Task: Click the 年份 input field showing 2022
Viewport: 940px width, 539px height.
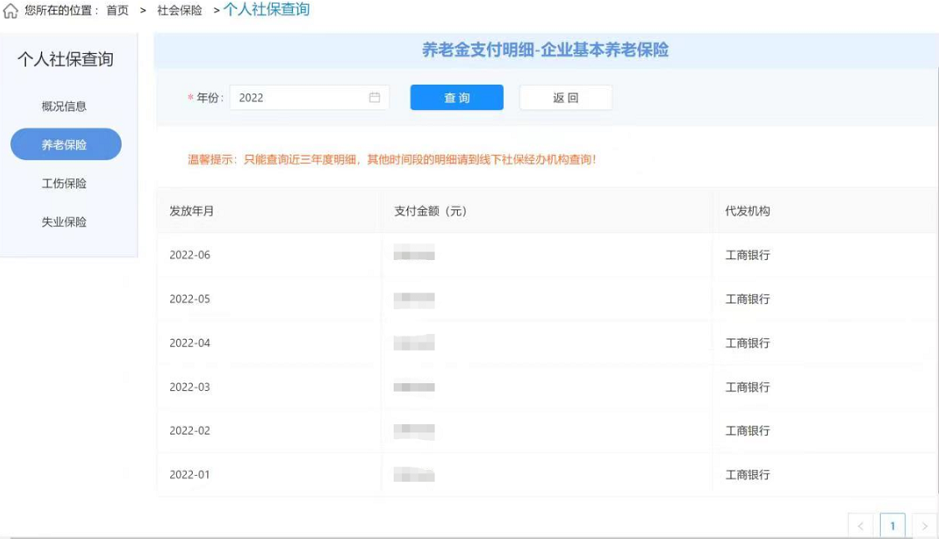Action: coord(300,98)
